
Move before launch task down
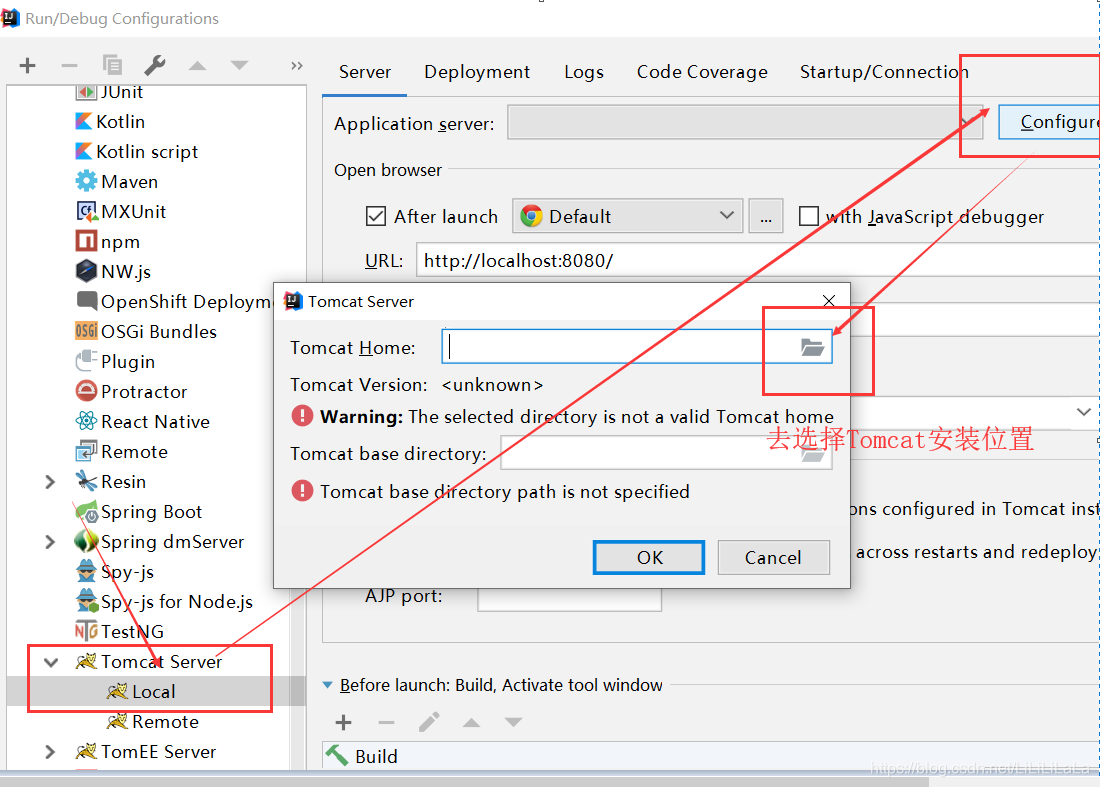pyautogui.click(x=514, y=722)
